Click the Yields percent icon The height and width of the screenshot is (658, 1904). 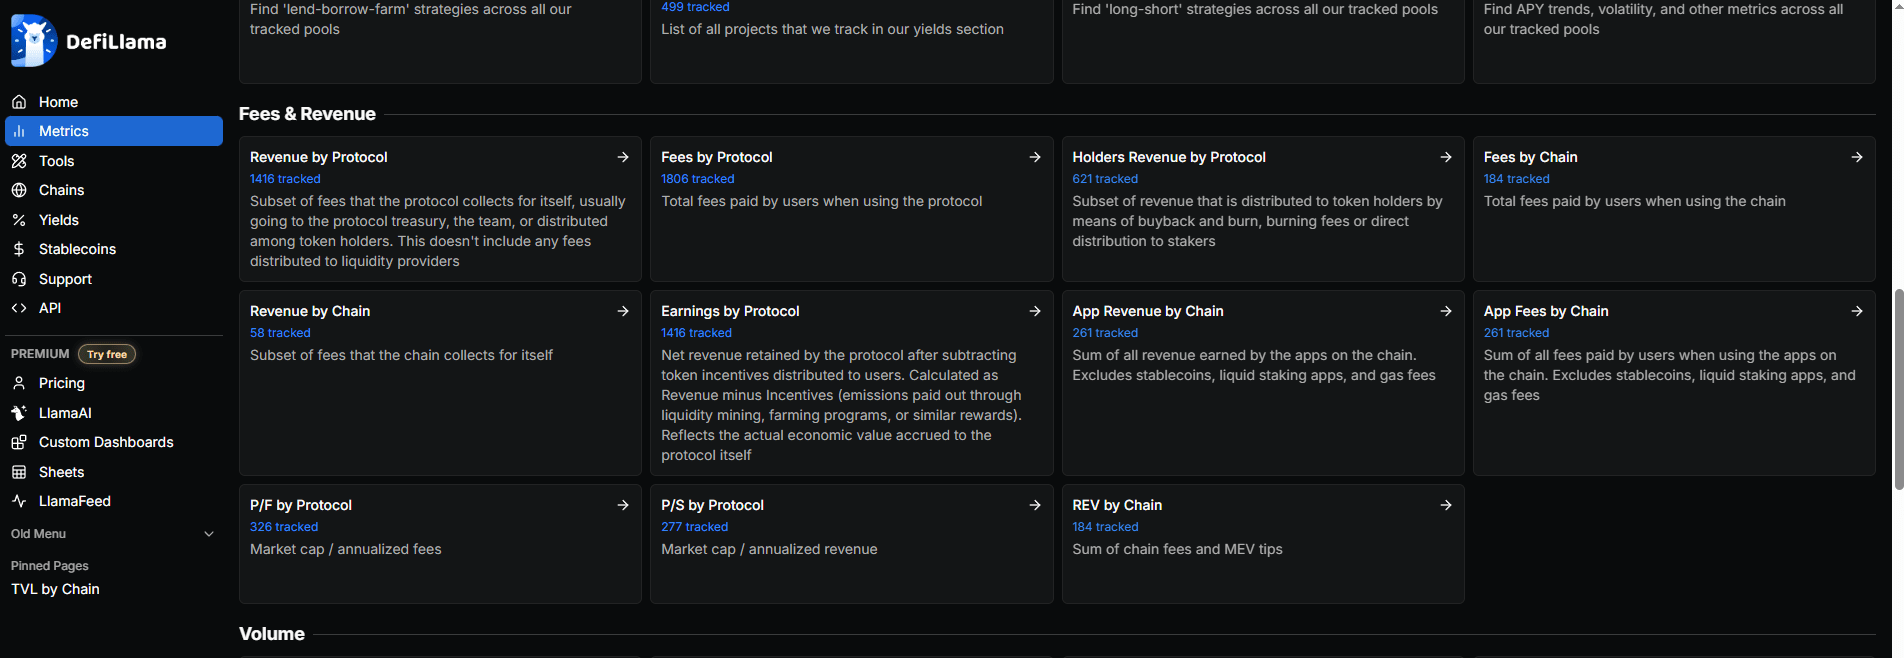coord(19,220)
